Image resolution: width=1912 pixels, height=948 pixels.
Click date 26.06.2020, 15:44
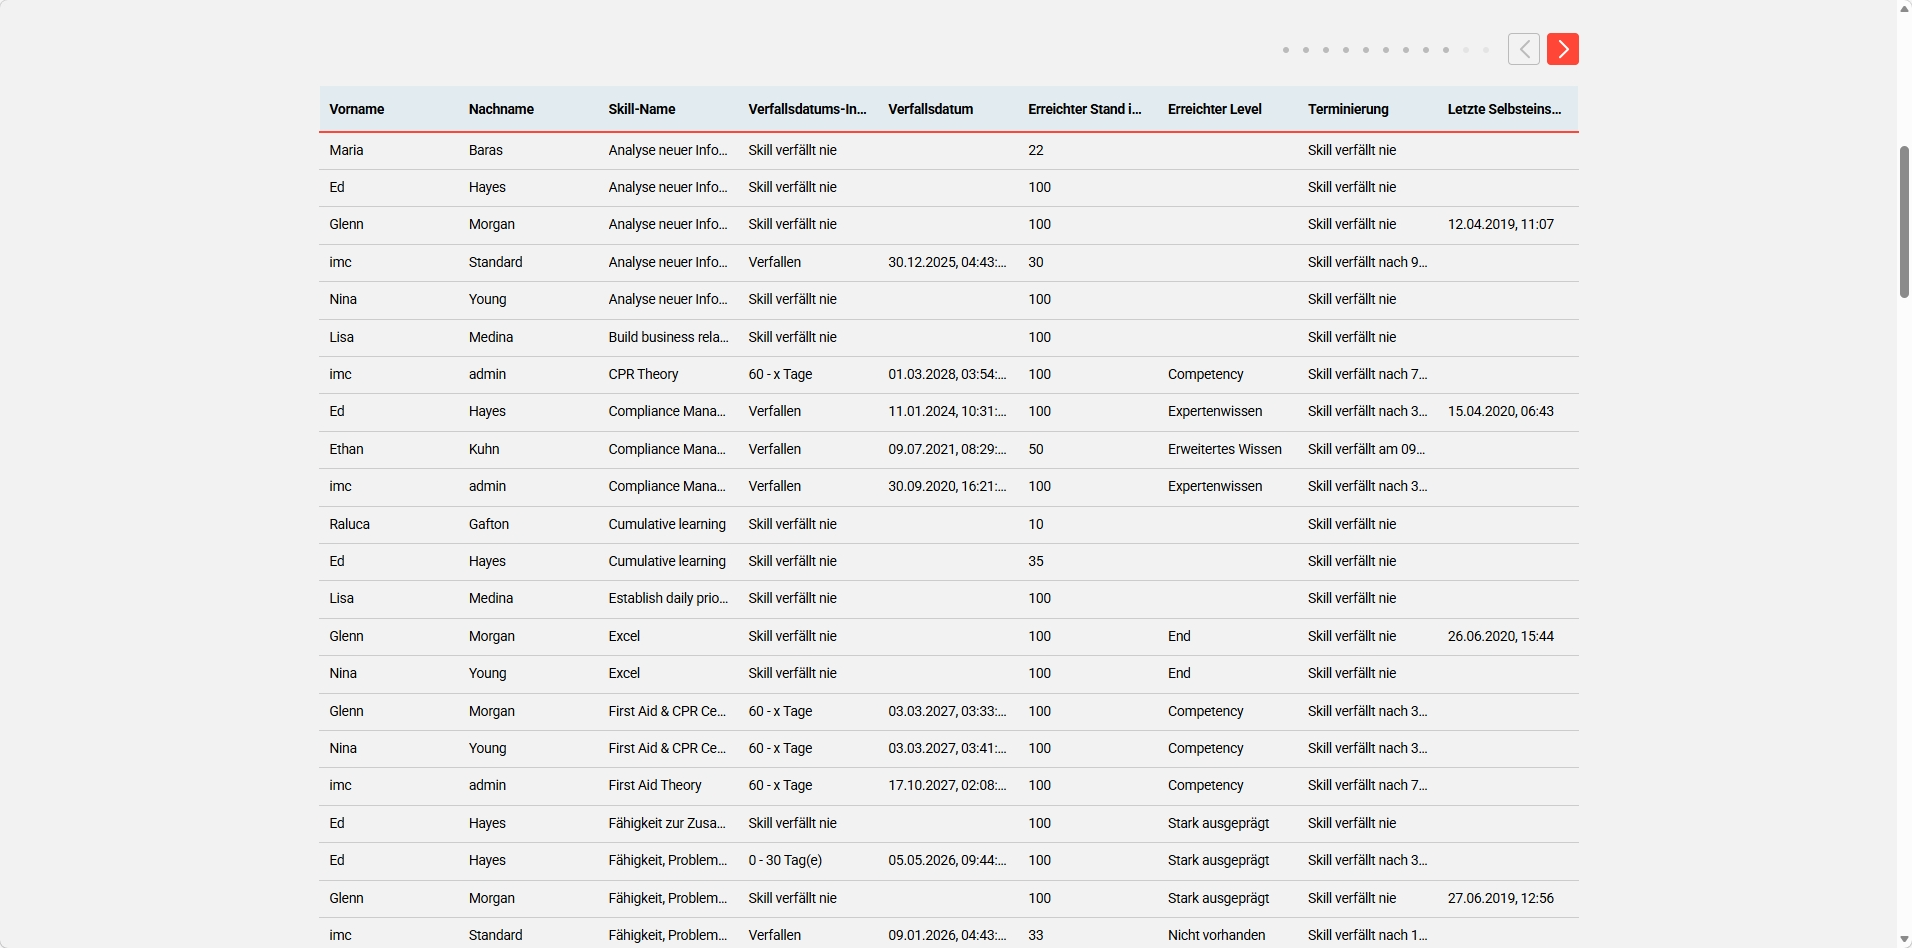[x=1501, y=636]
